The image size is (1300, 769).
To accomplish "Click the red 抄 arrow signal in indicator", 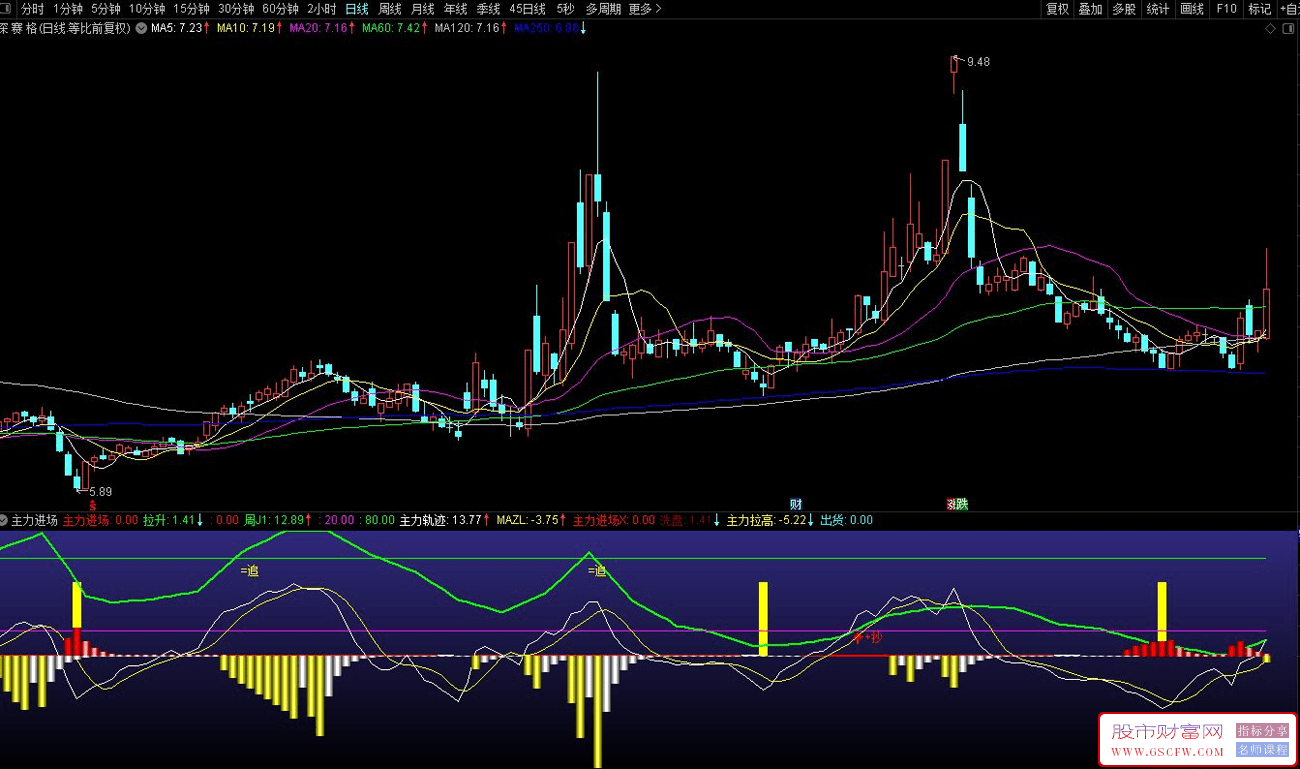I will tap(868, 636).
